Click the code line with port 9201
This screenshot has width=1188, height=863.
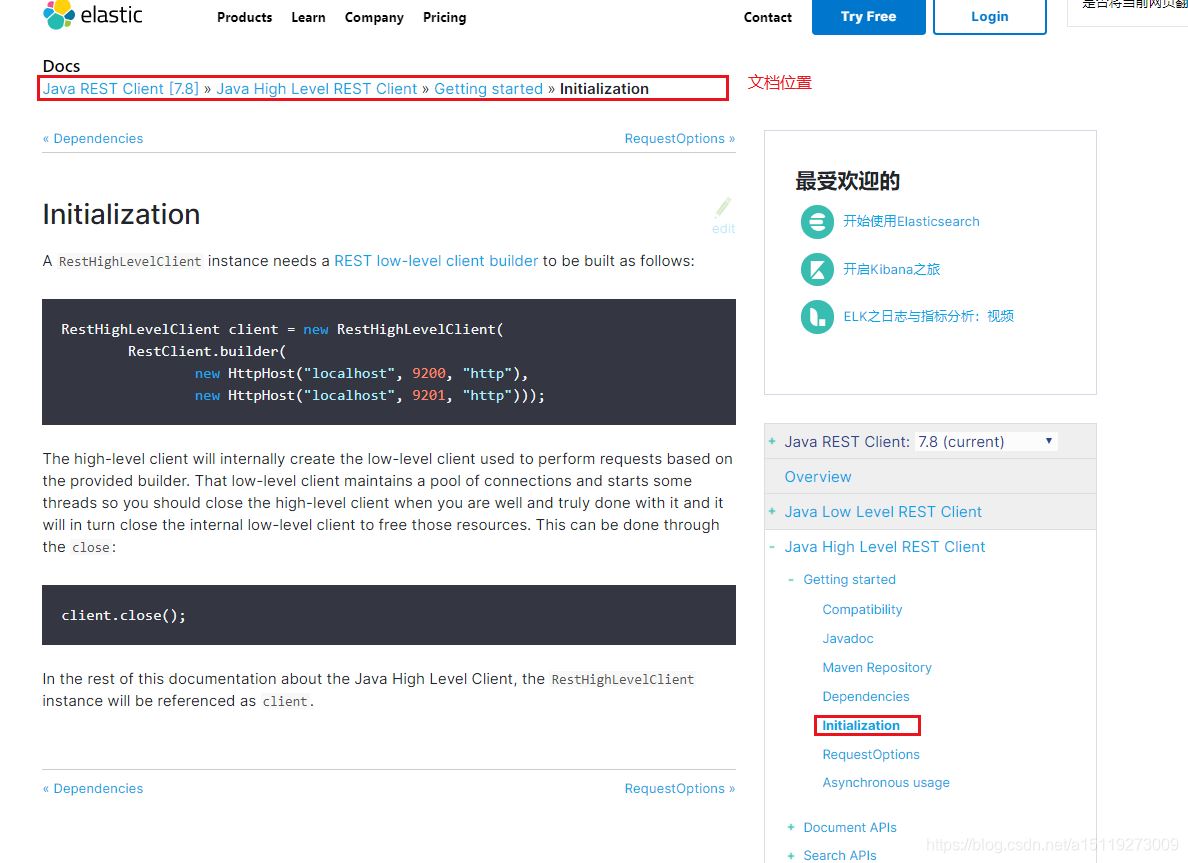click(370, 395)
